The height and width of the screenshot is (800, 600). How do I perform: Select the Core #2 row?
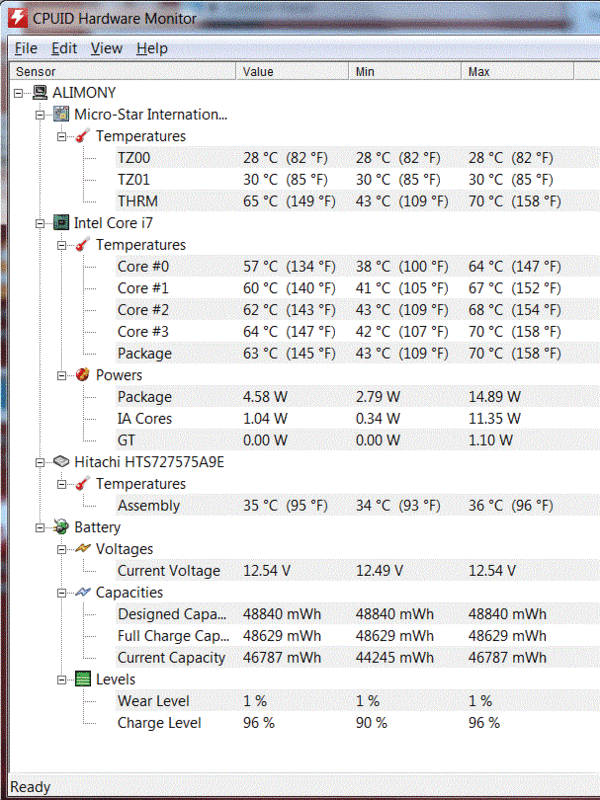358,310
